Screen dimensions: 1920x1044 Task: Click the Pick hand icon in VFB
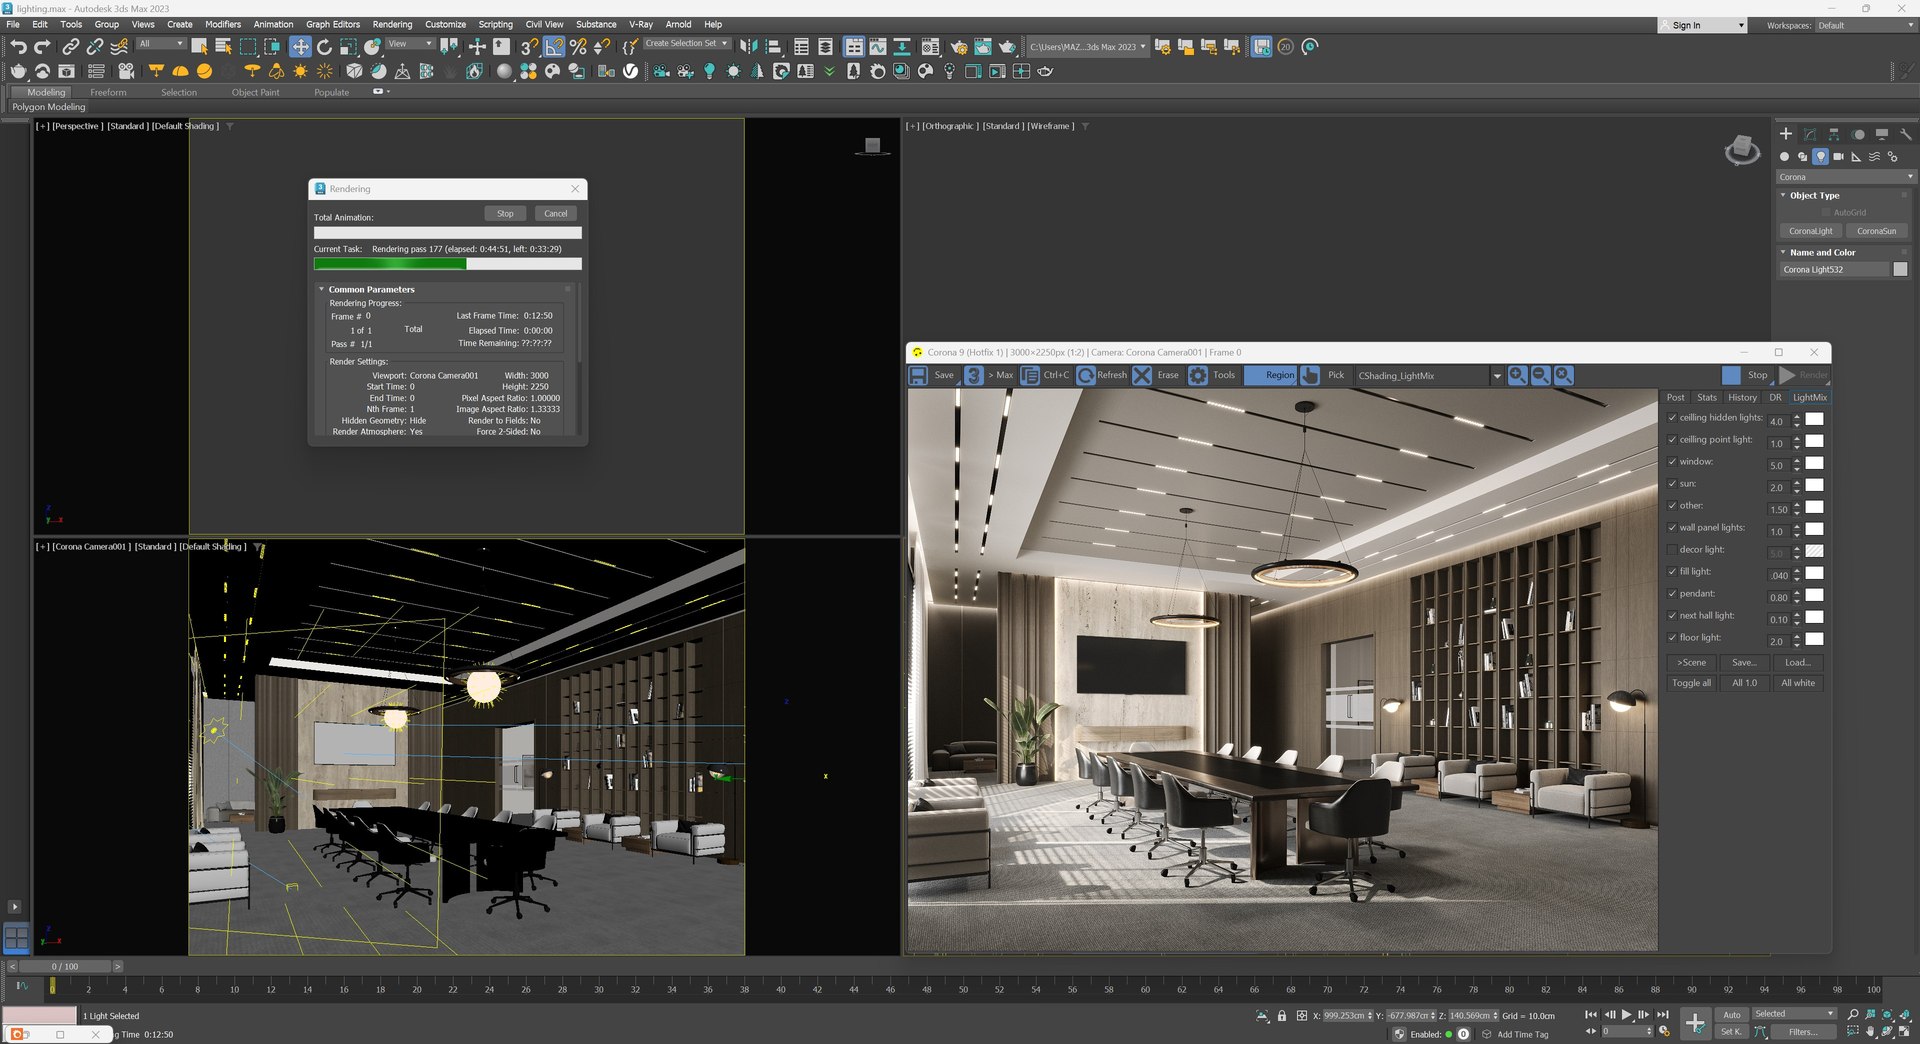click(x=1310, y=375)
